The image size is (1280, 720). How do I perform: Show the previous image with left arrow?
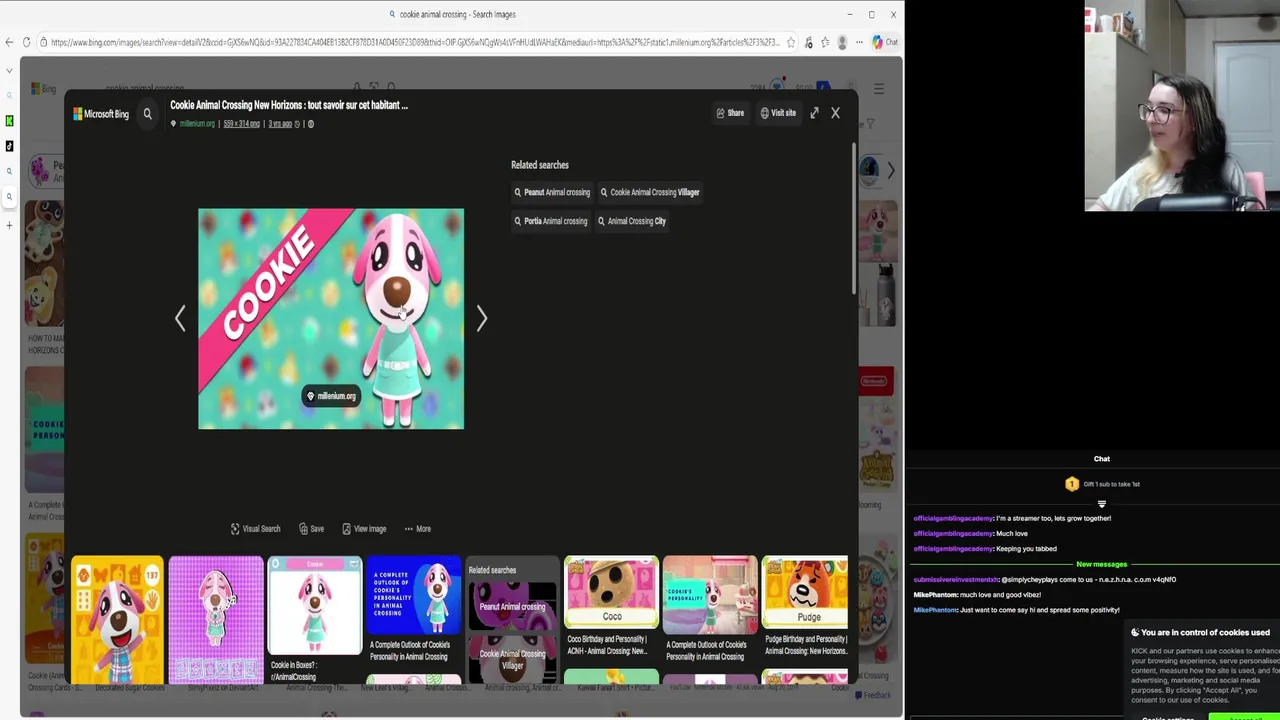coord(180,318)
